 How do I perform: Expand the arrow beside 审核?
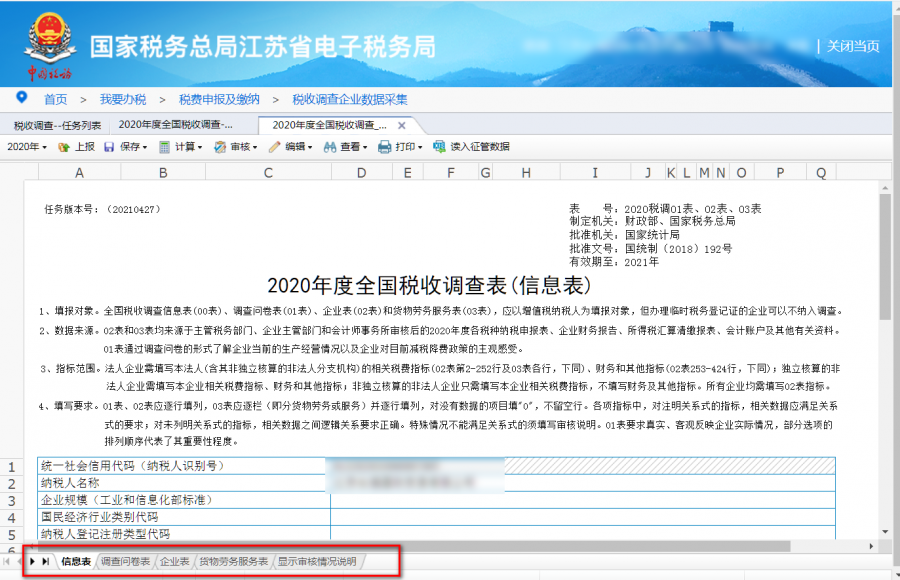click(x=255, y=148)
